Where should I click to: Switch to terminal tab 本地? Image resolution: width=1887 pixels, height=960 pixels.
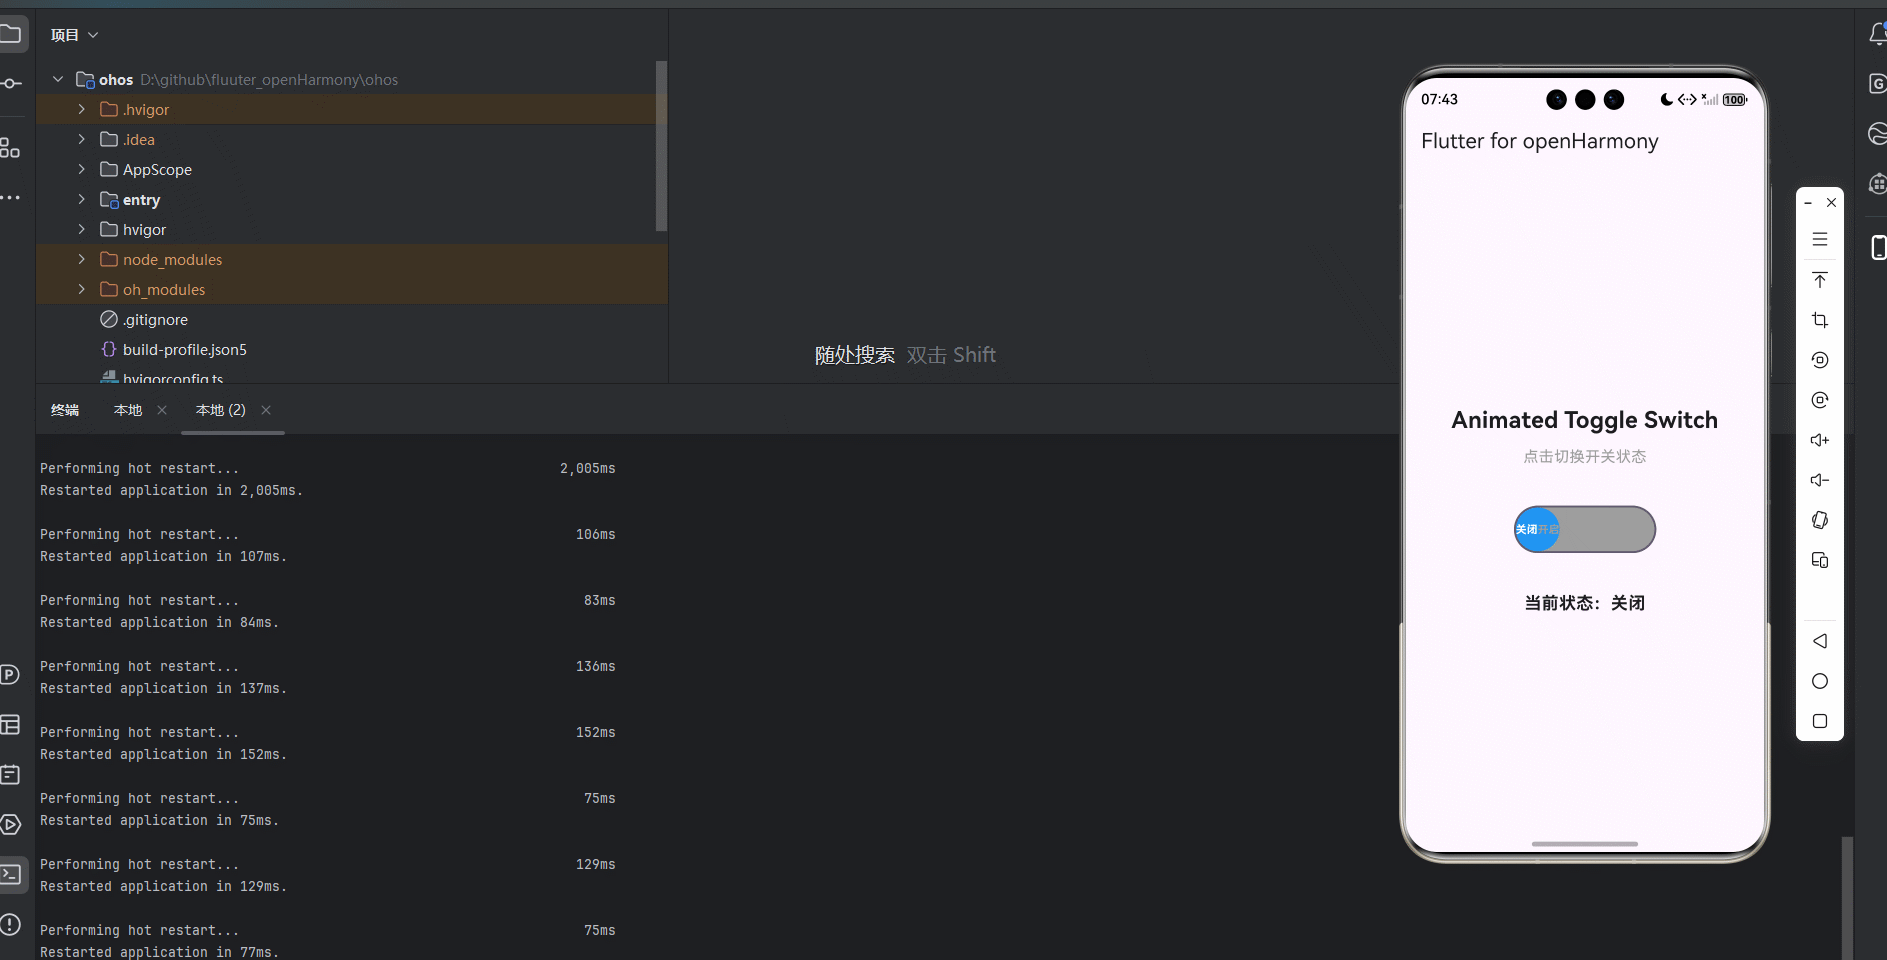(x=128, y=410)
